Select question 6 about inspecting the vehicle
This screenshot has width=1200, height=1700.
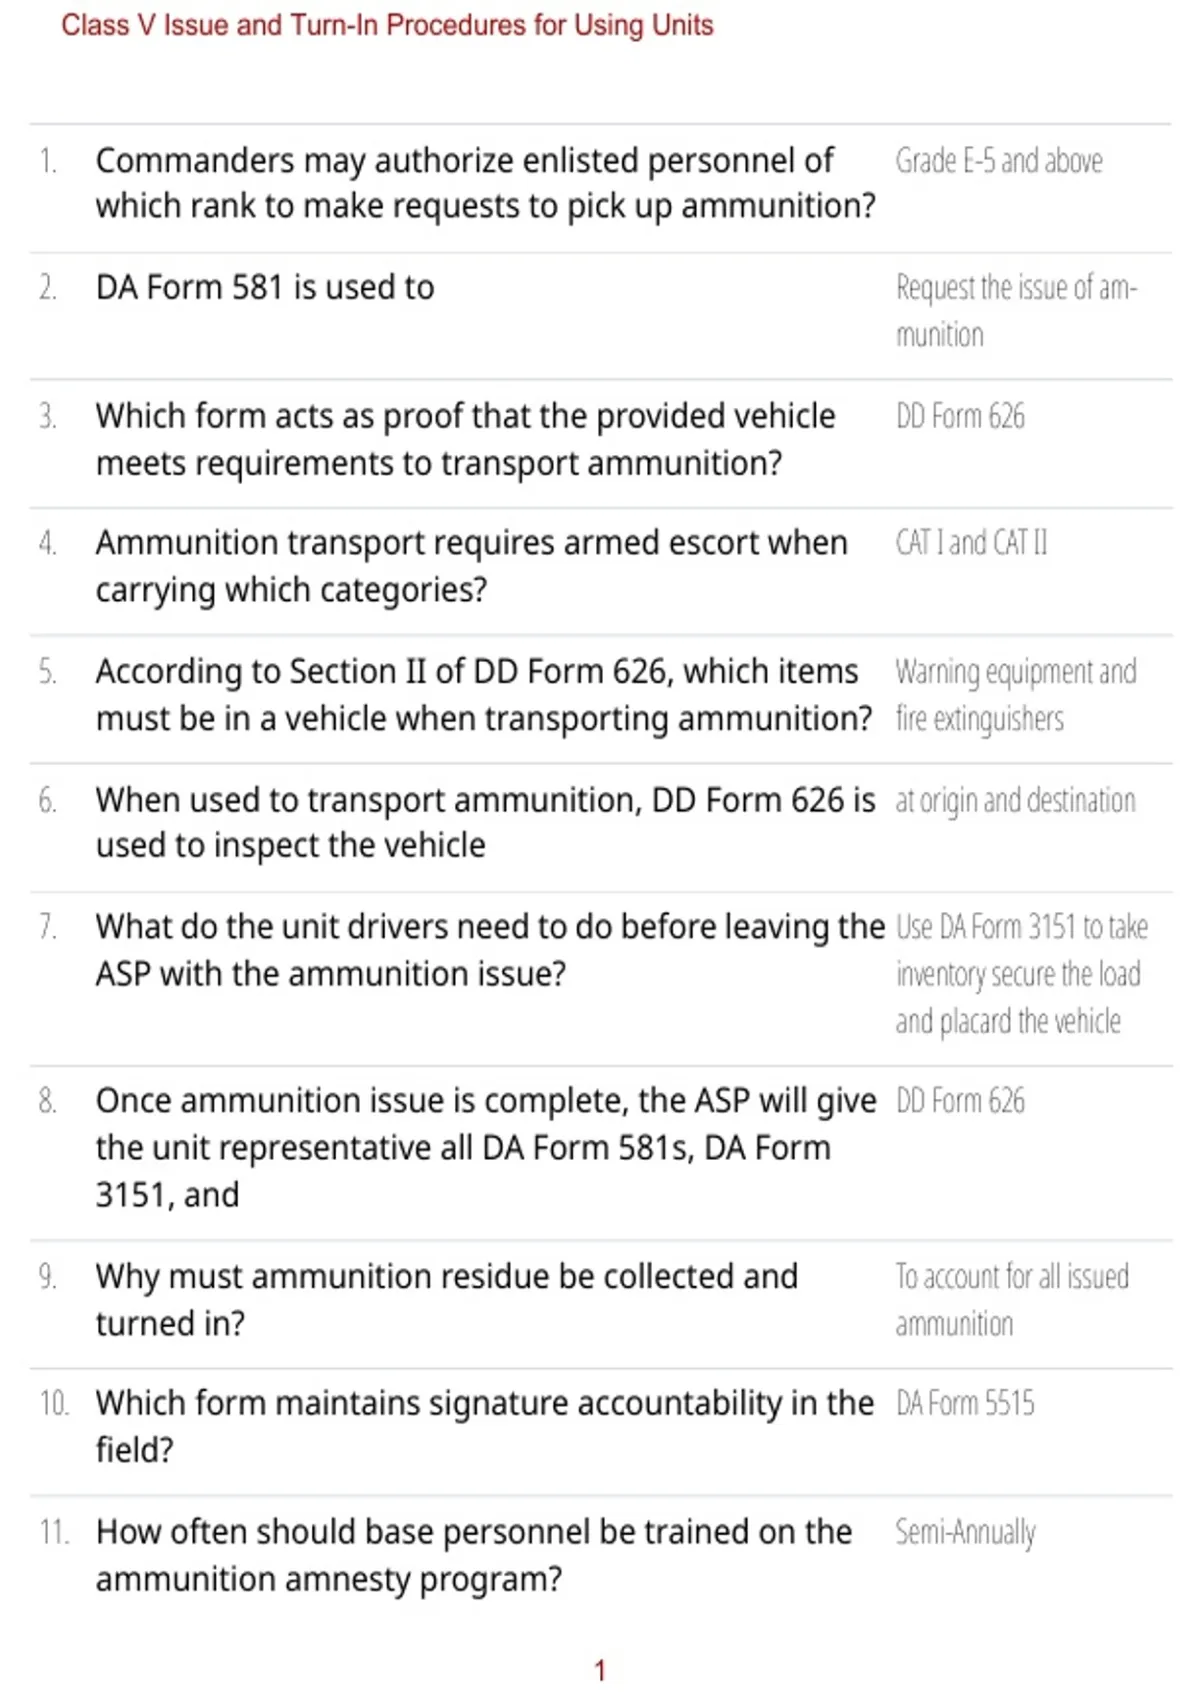click(x=485, y=822)
